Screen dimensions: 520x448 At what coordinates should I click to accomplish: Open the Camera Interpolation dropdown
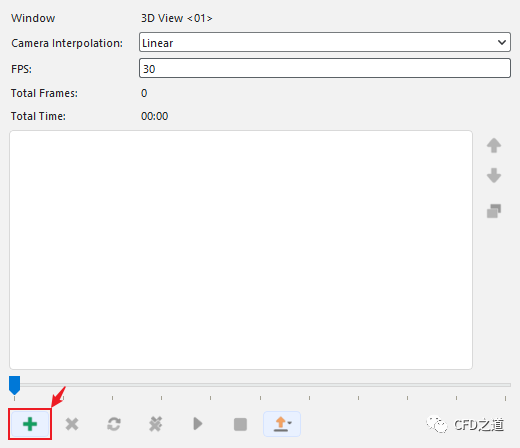click(325, 42)
